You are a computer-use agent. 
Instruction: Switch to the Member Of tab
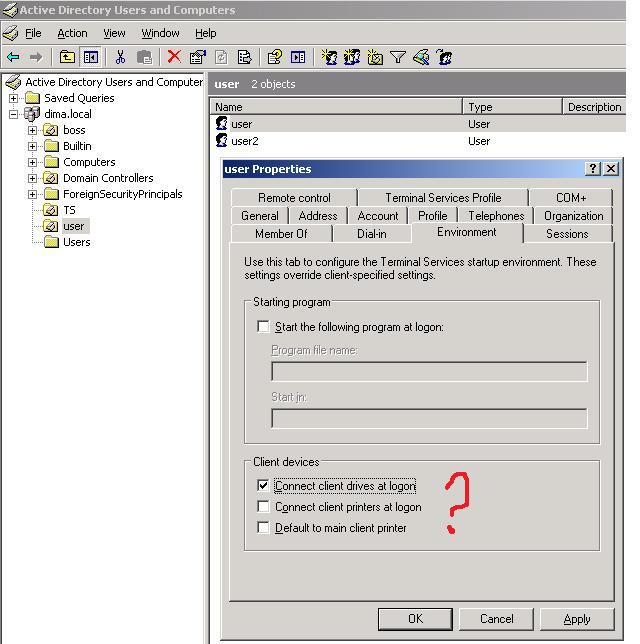coord(281,234)
